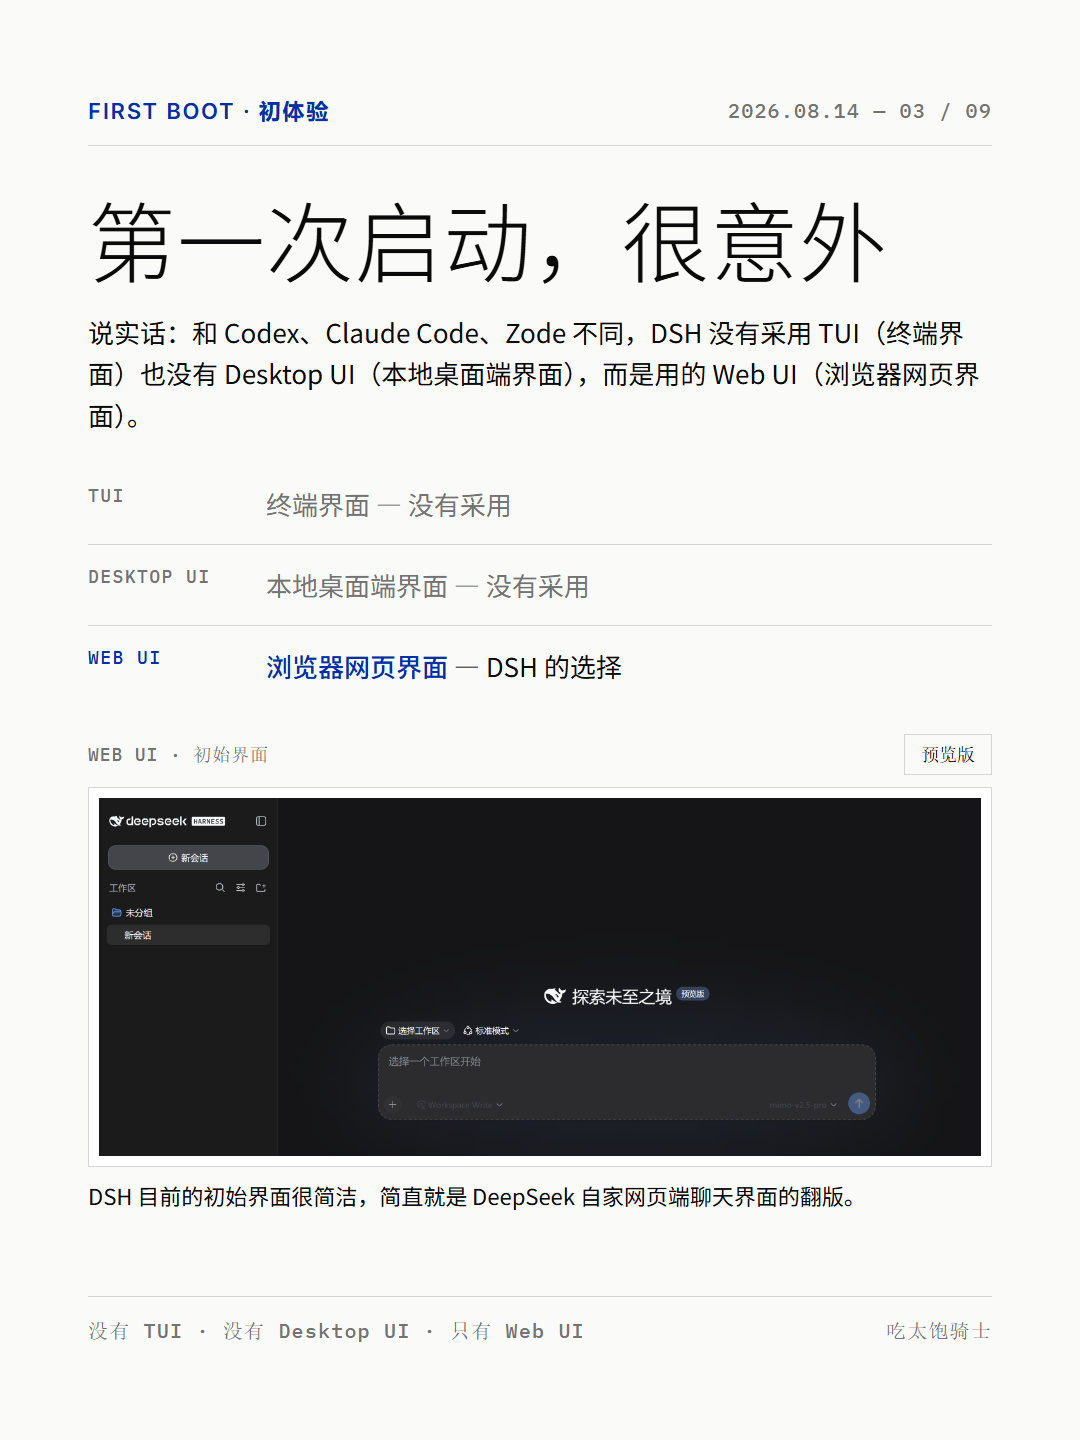The width and height of the screenshot is (1080, 1440).
Task: Click the 工作区 section label
Action: [123, 888]
